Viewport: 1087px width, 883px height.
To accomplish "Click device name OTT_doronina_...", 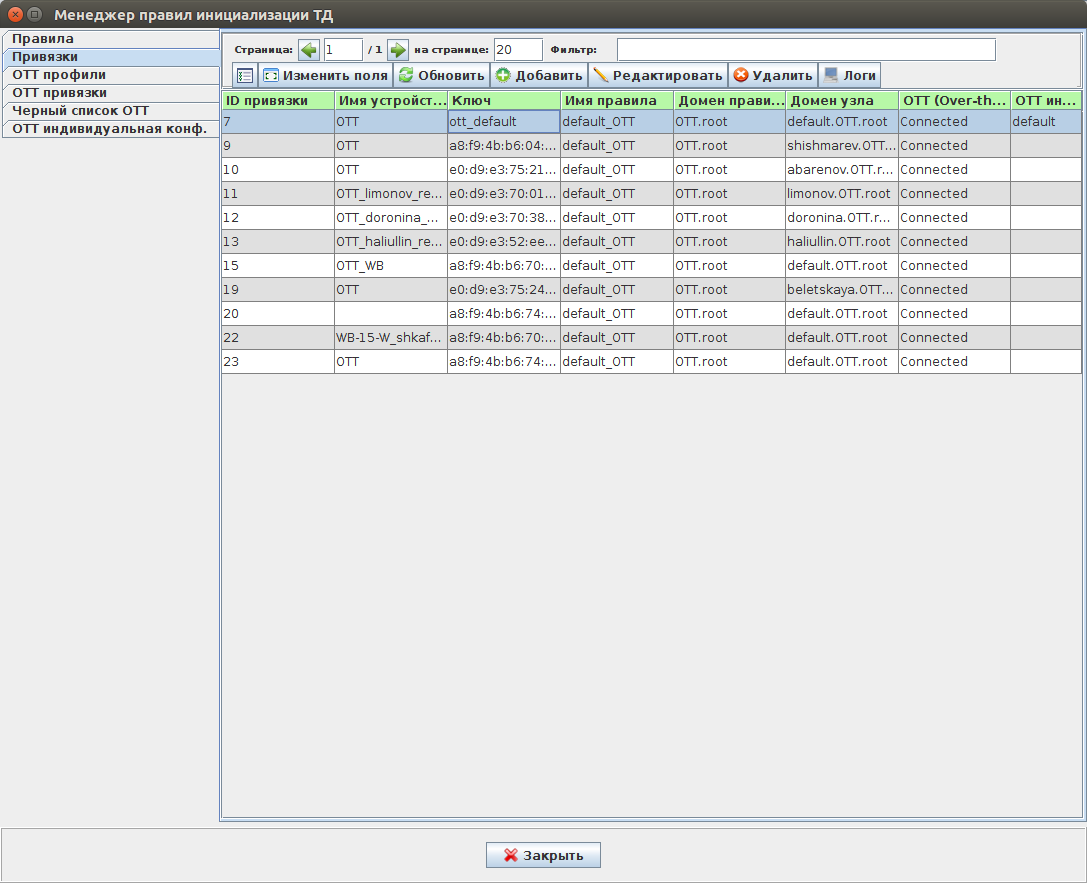I will tap(391, 218).
